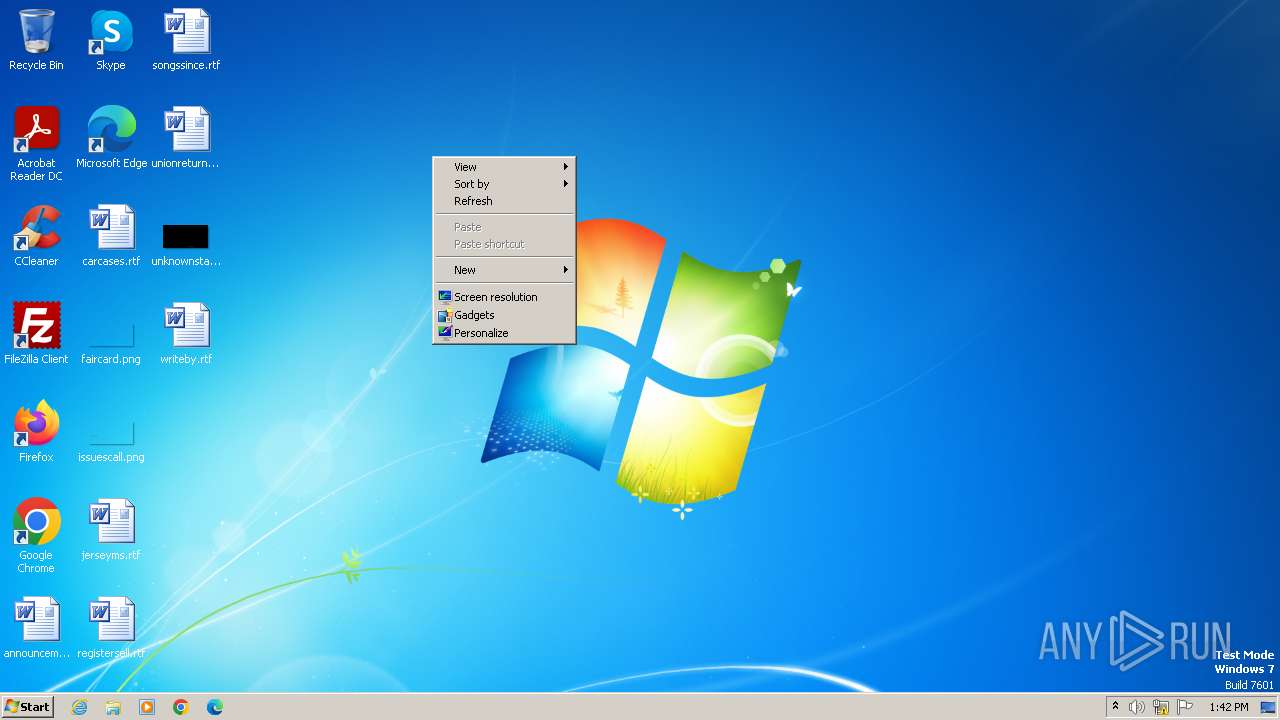Viewport: 1280px width, 720px height.
Task: Choose Personalize in the context menu
Action: [x=504, y=333]
